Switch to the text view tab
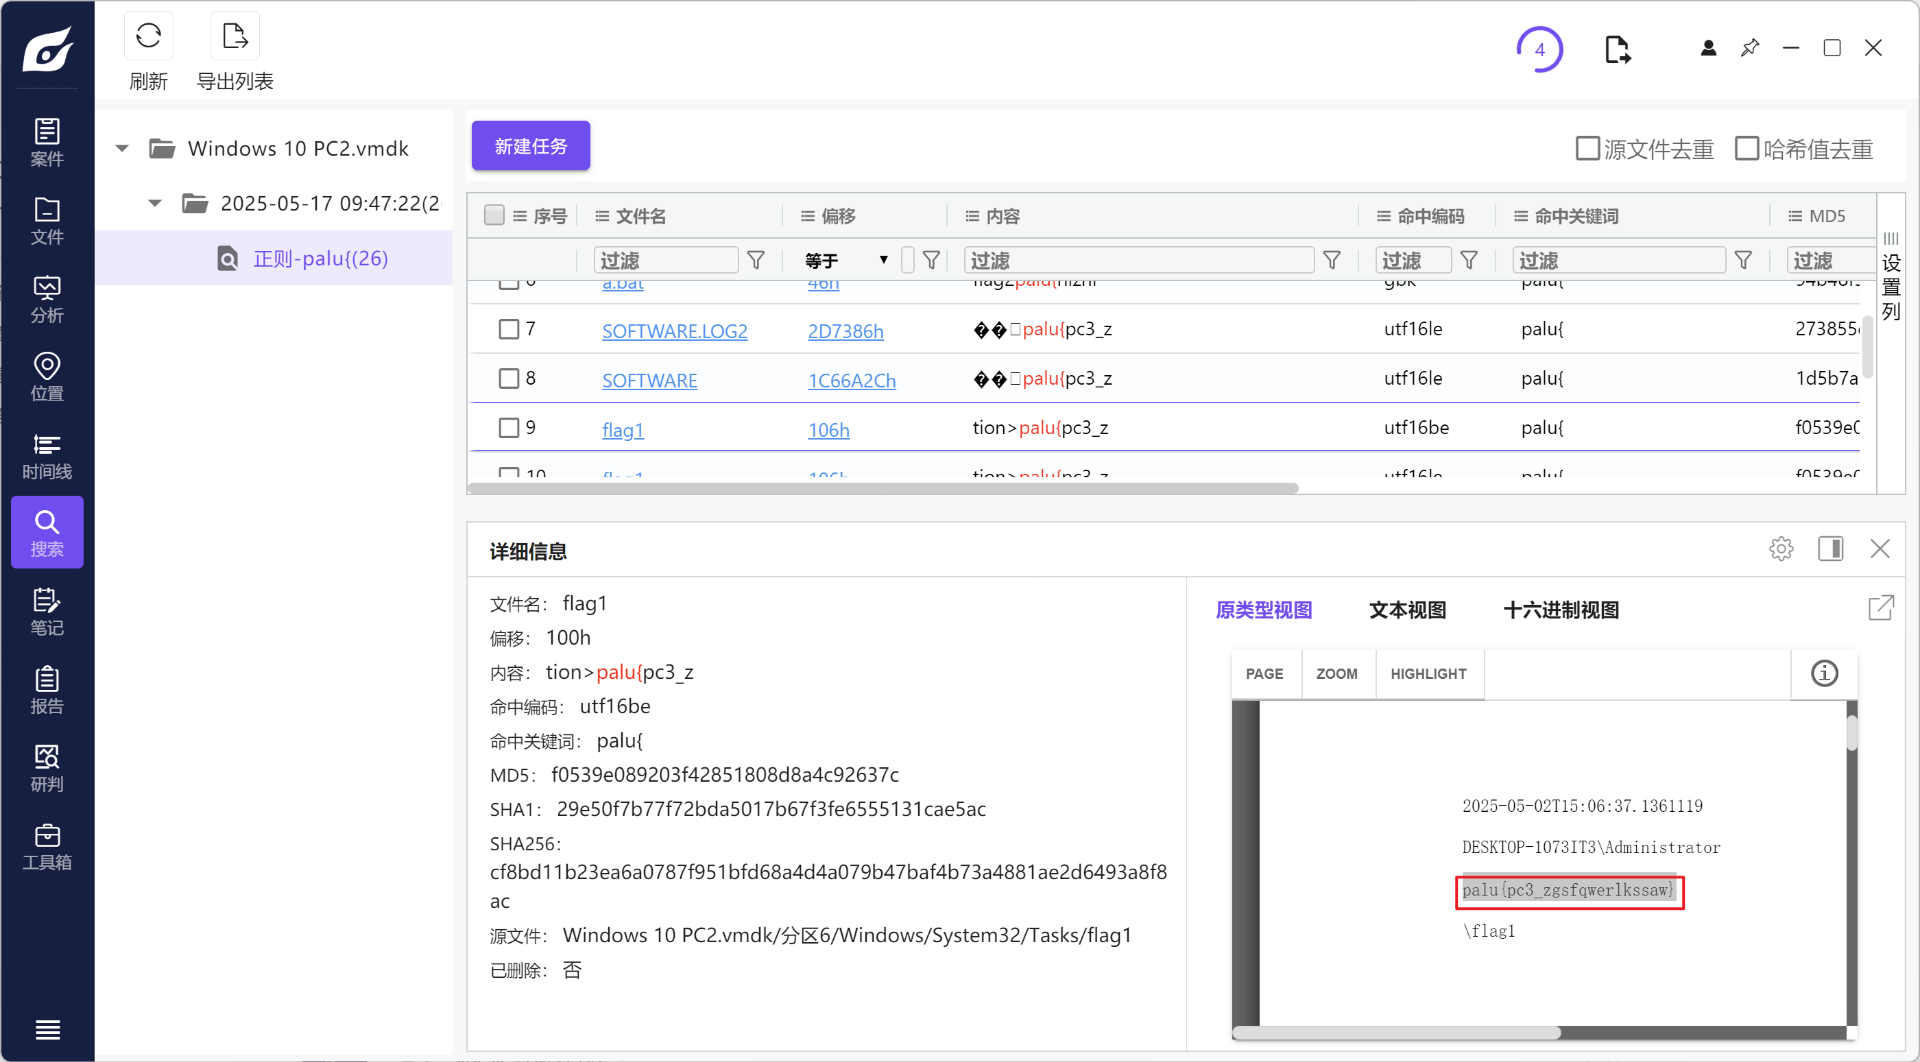The image size is (1920, 1062). click(x=1407, y=610)
